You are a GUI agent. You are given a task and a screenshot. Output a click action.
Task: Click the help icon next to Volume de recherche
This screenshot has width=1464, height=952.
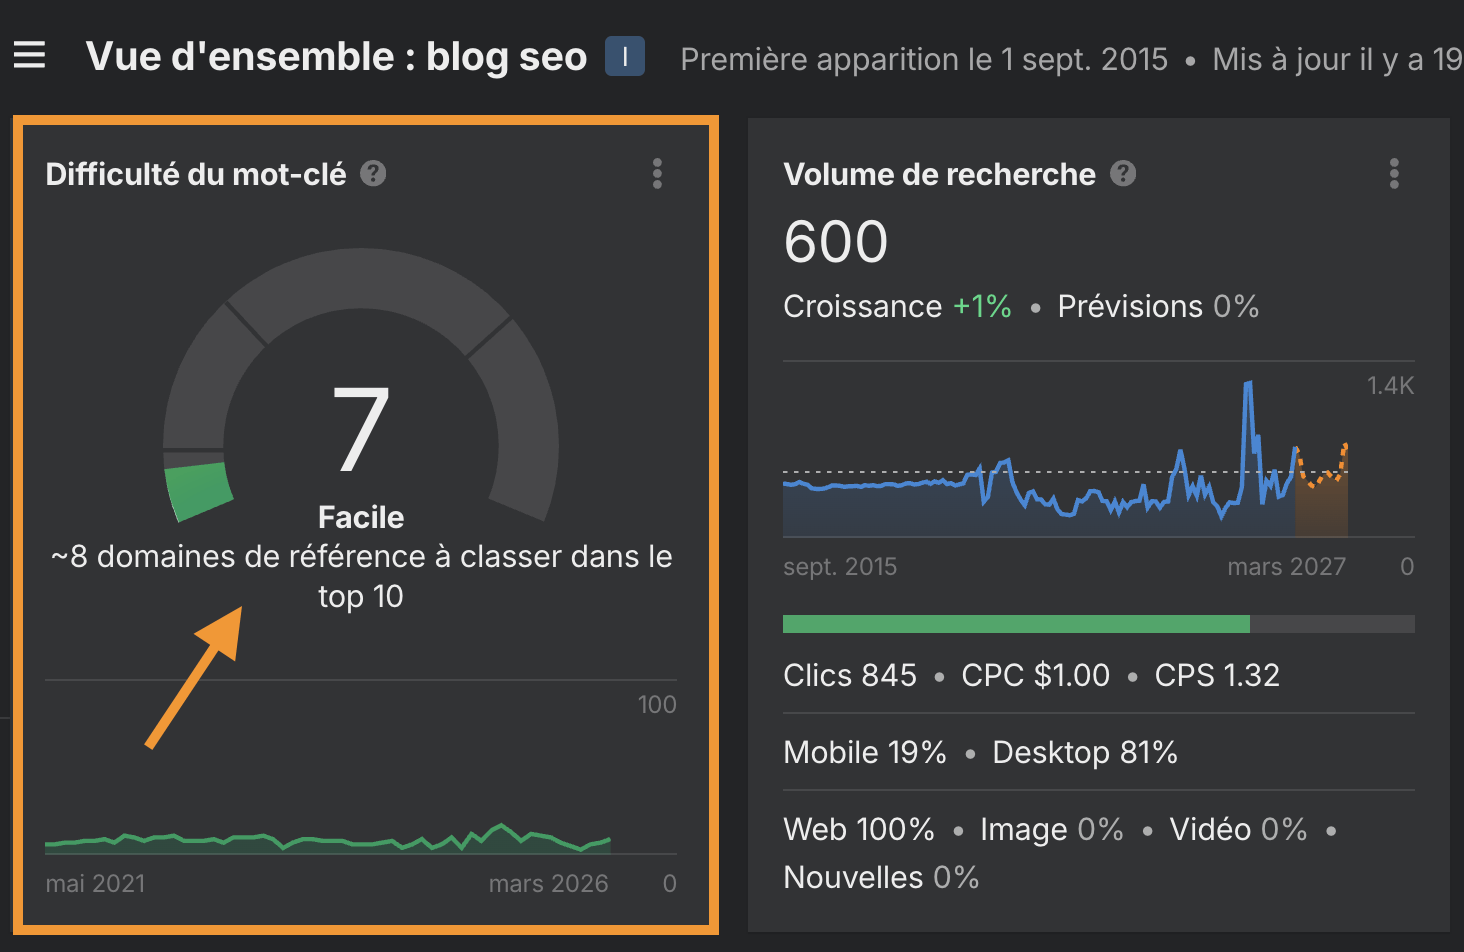[x=1122, y=173]
